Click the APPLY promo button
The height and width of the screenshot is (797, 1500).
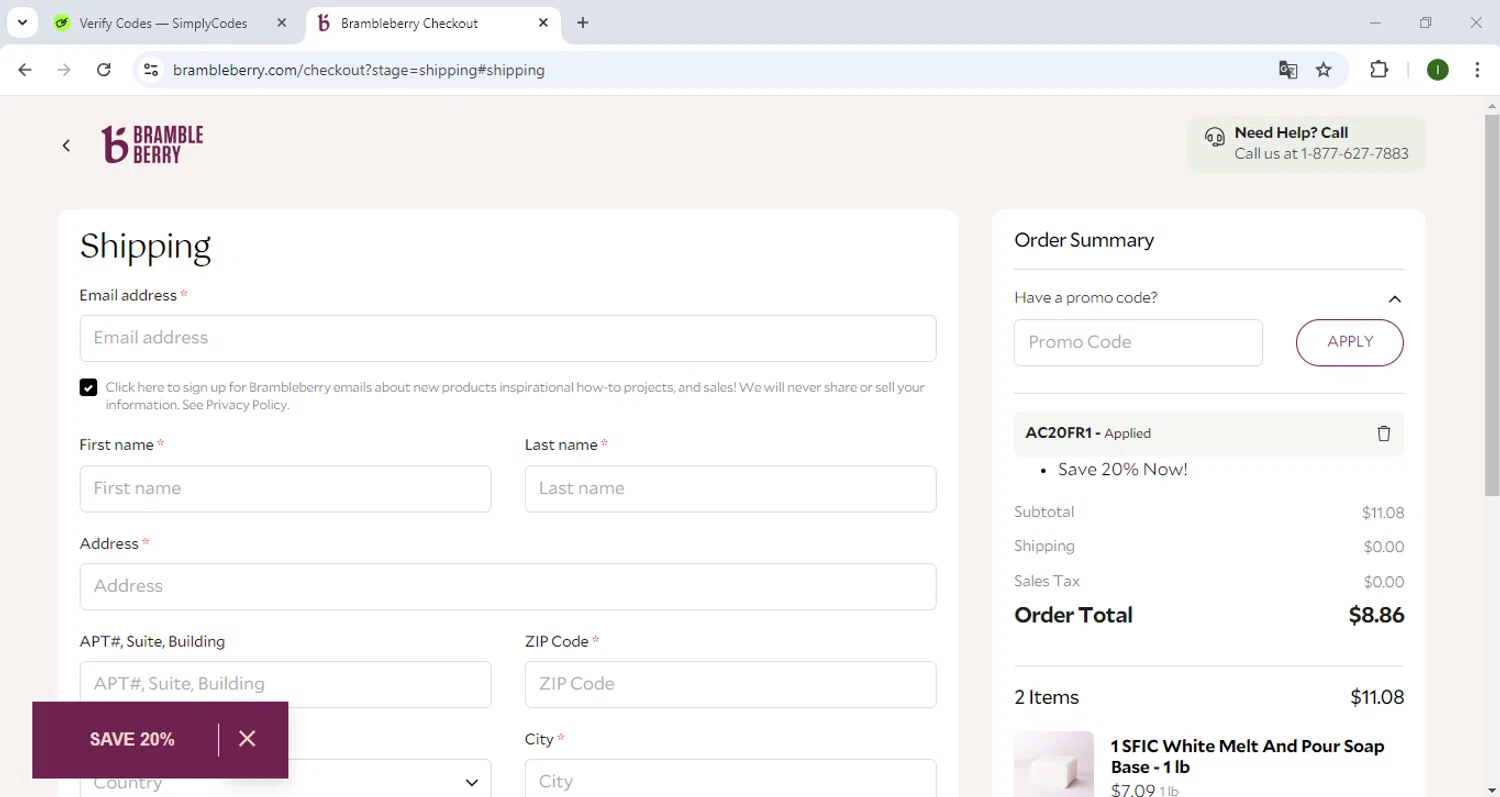pyautogui.click(x=1349, y=342)
